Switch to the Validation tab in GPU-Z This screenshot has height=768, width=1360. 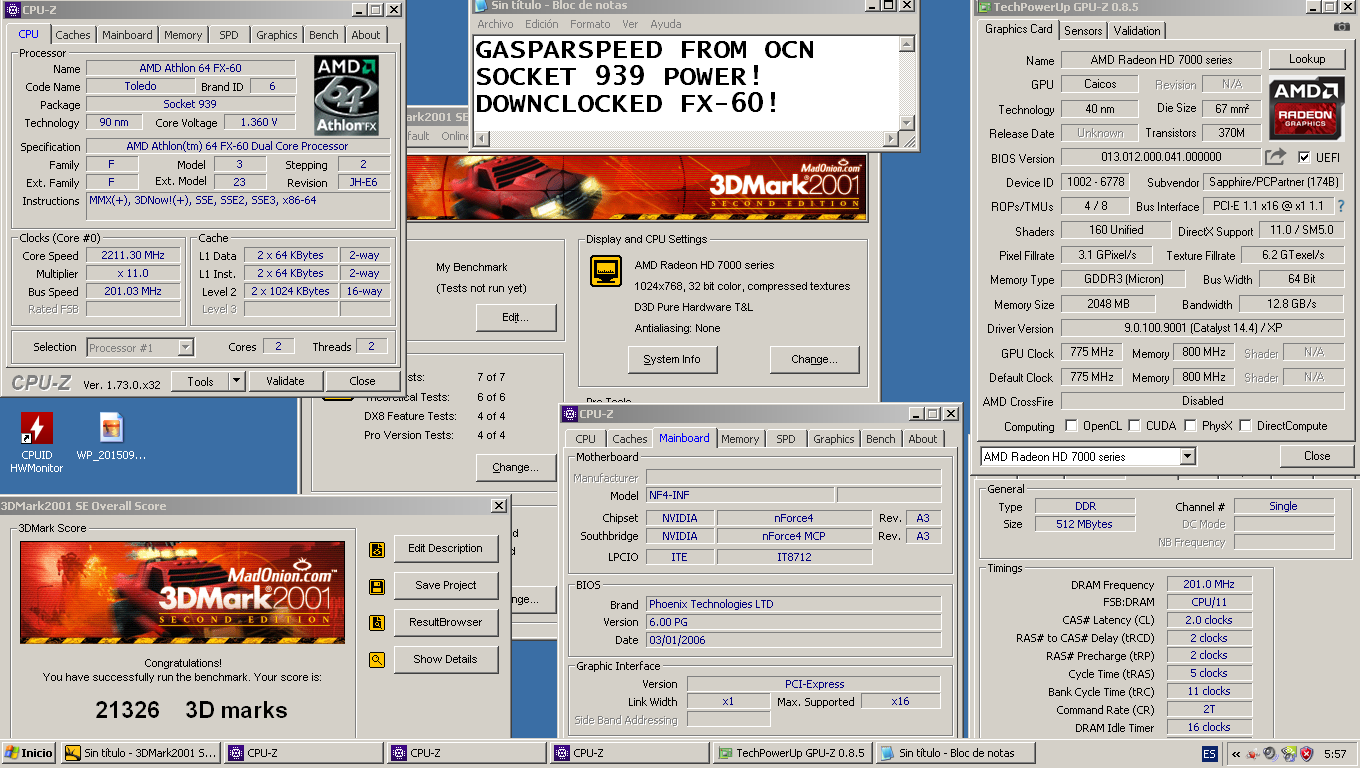tap(1137, 31)
